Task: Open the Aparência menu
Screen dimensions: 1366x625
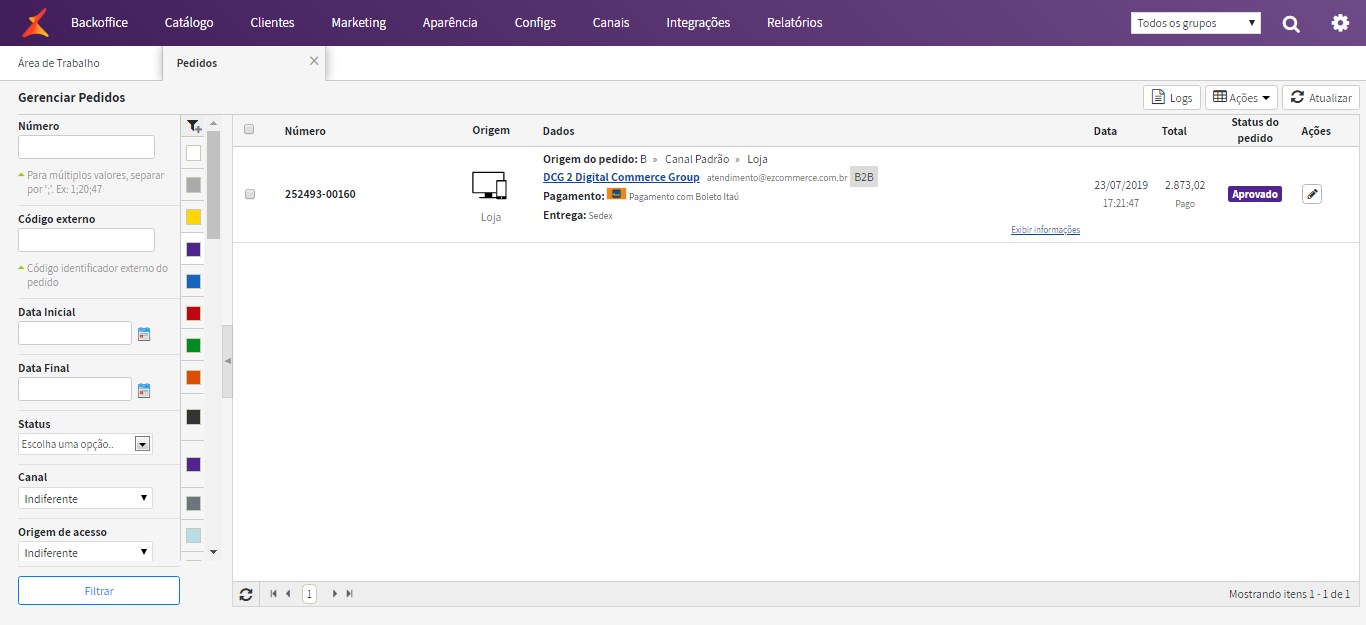Action: (x=450, y=23)
